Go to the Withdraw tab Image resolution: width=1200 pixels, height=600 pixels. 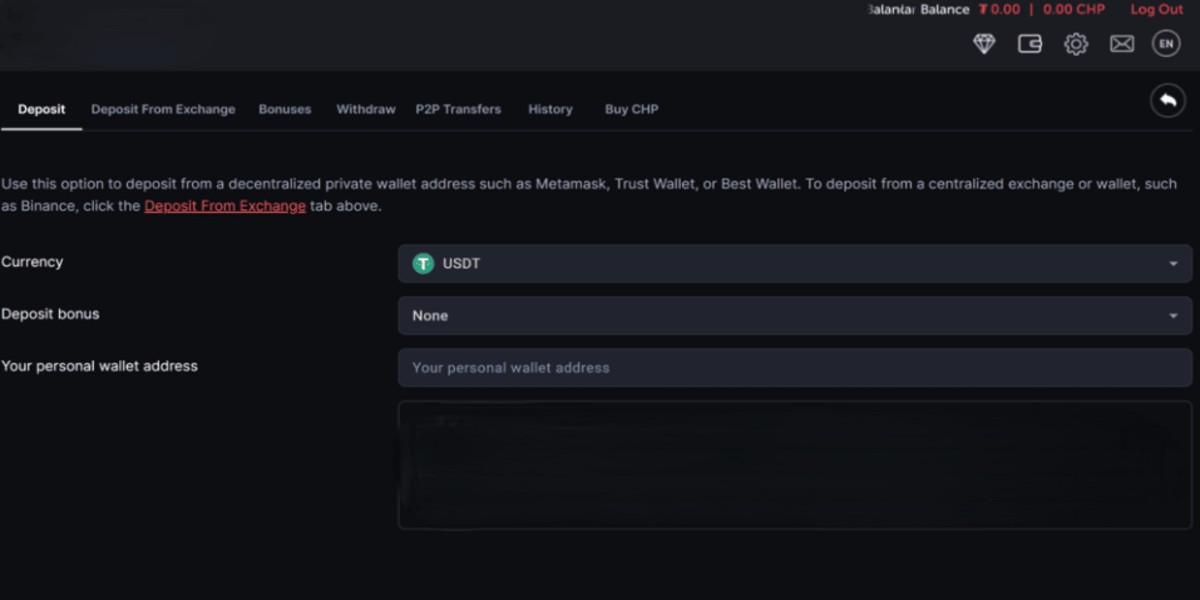click(366, 109)
